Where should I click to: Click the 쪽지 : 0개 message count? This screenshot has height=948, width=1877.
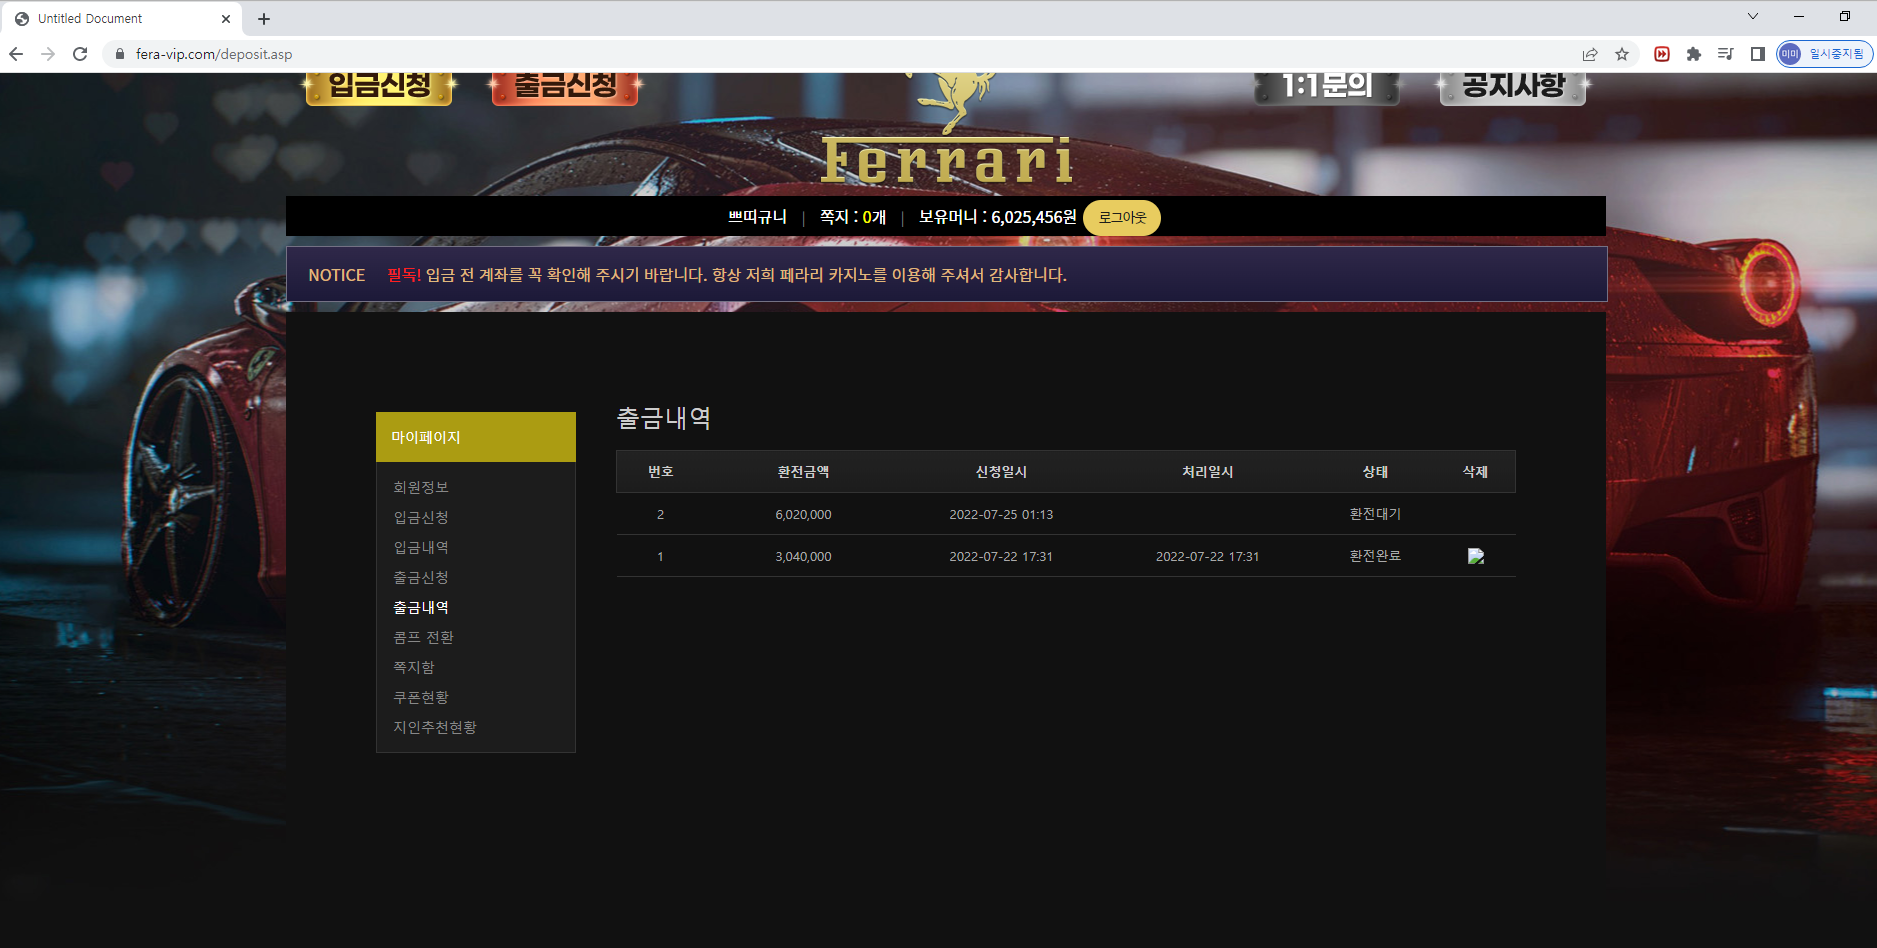click(853, 217)
